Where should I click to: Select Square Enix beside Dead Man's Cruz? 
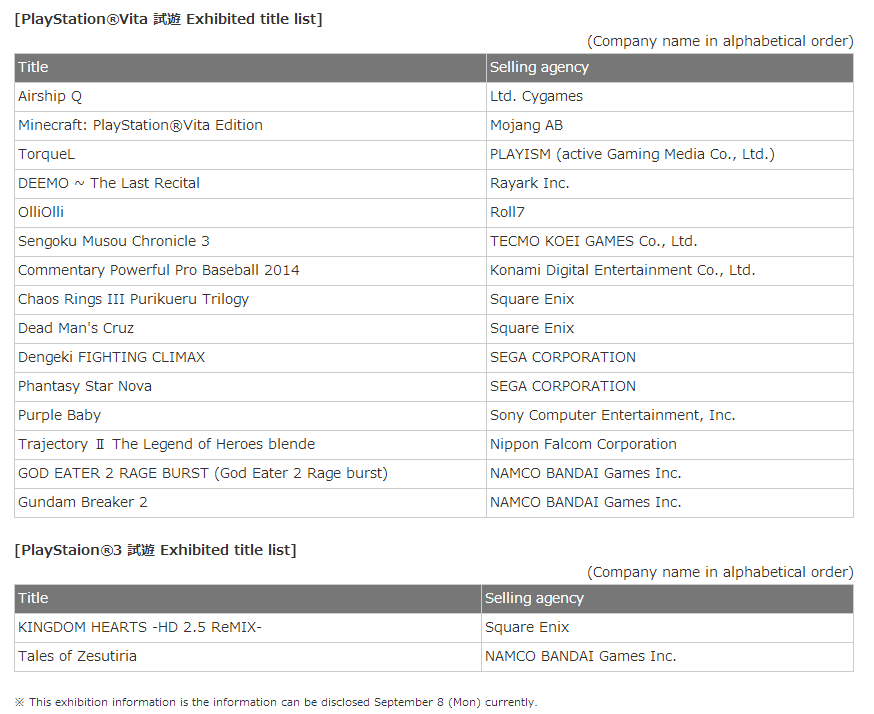point(670,328)
